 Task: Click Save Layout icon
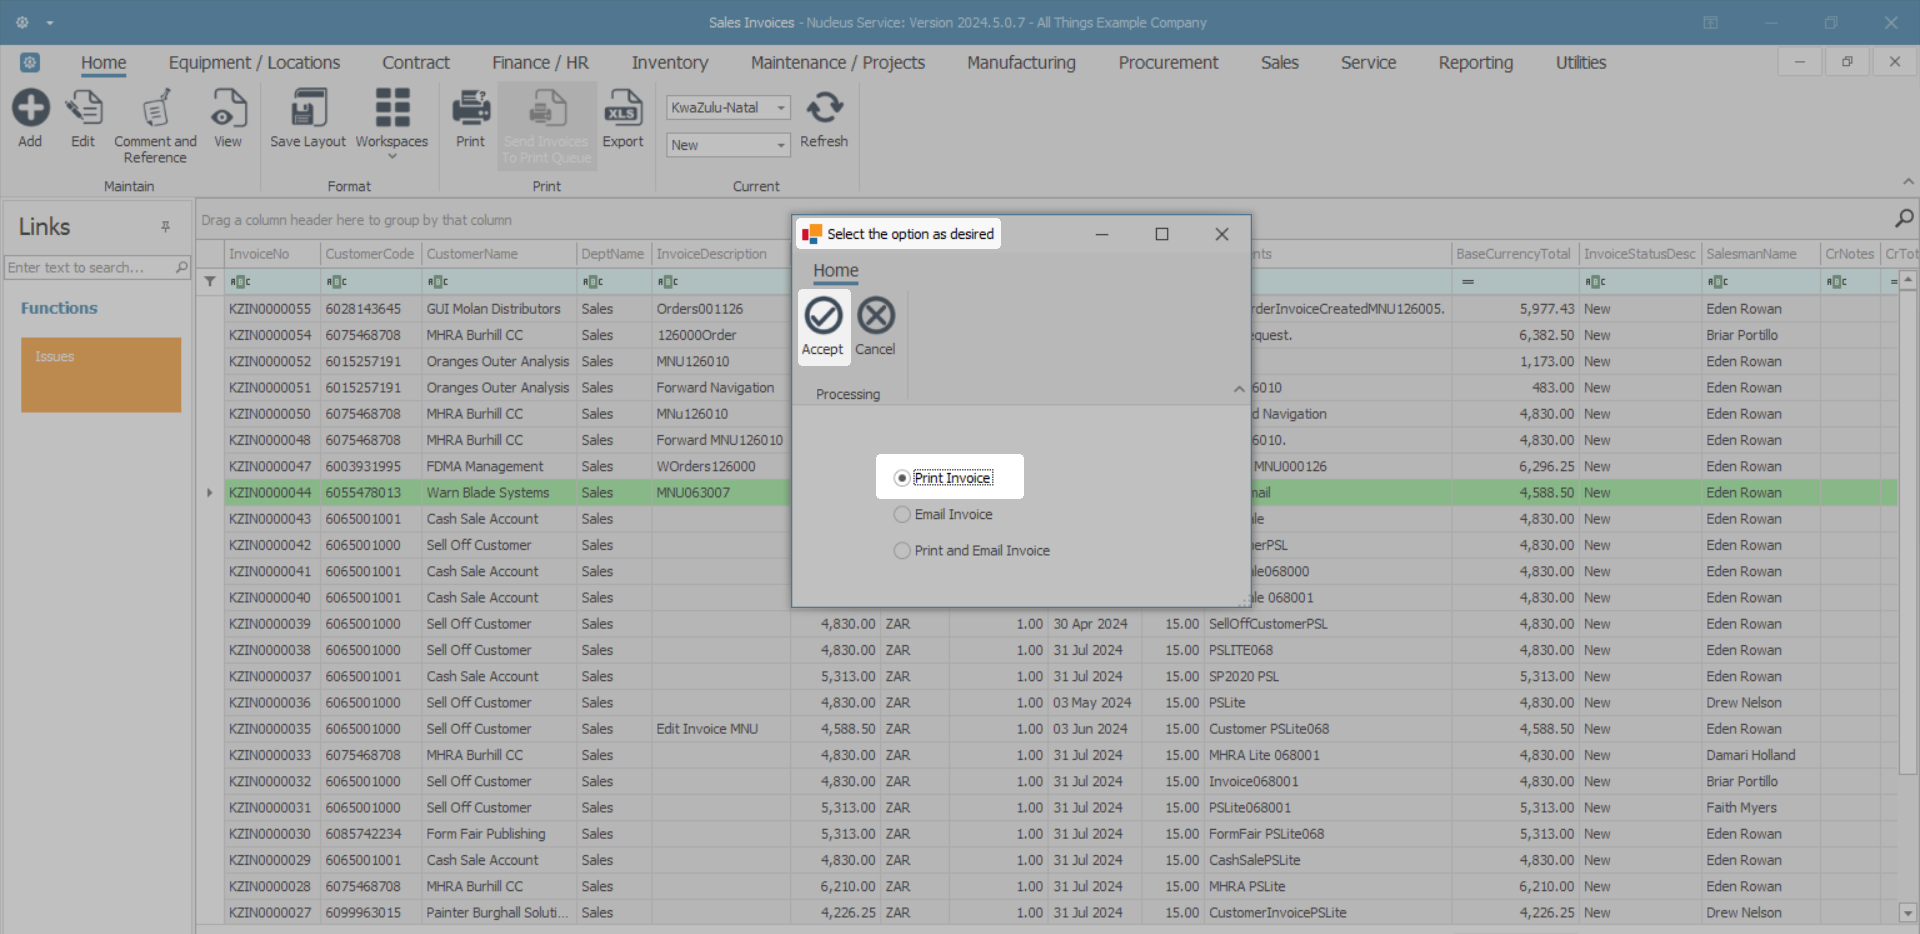coord(308,108)
